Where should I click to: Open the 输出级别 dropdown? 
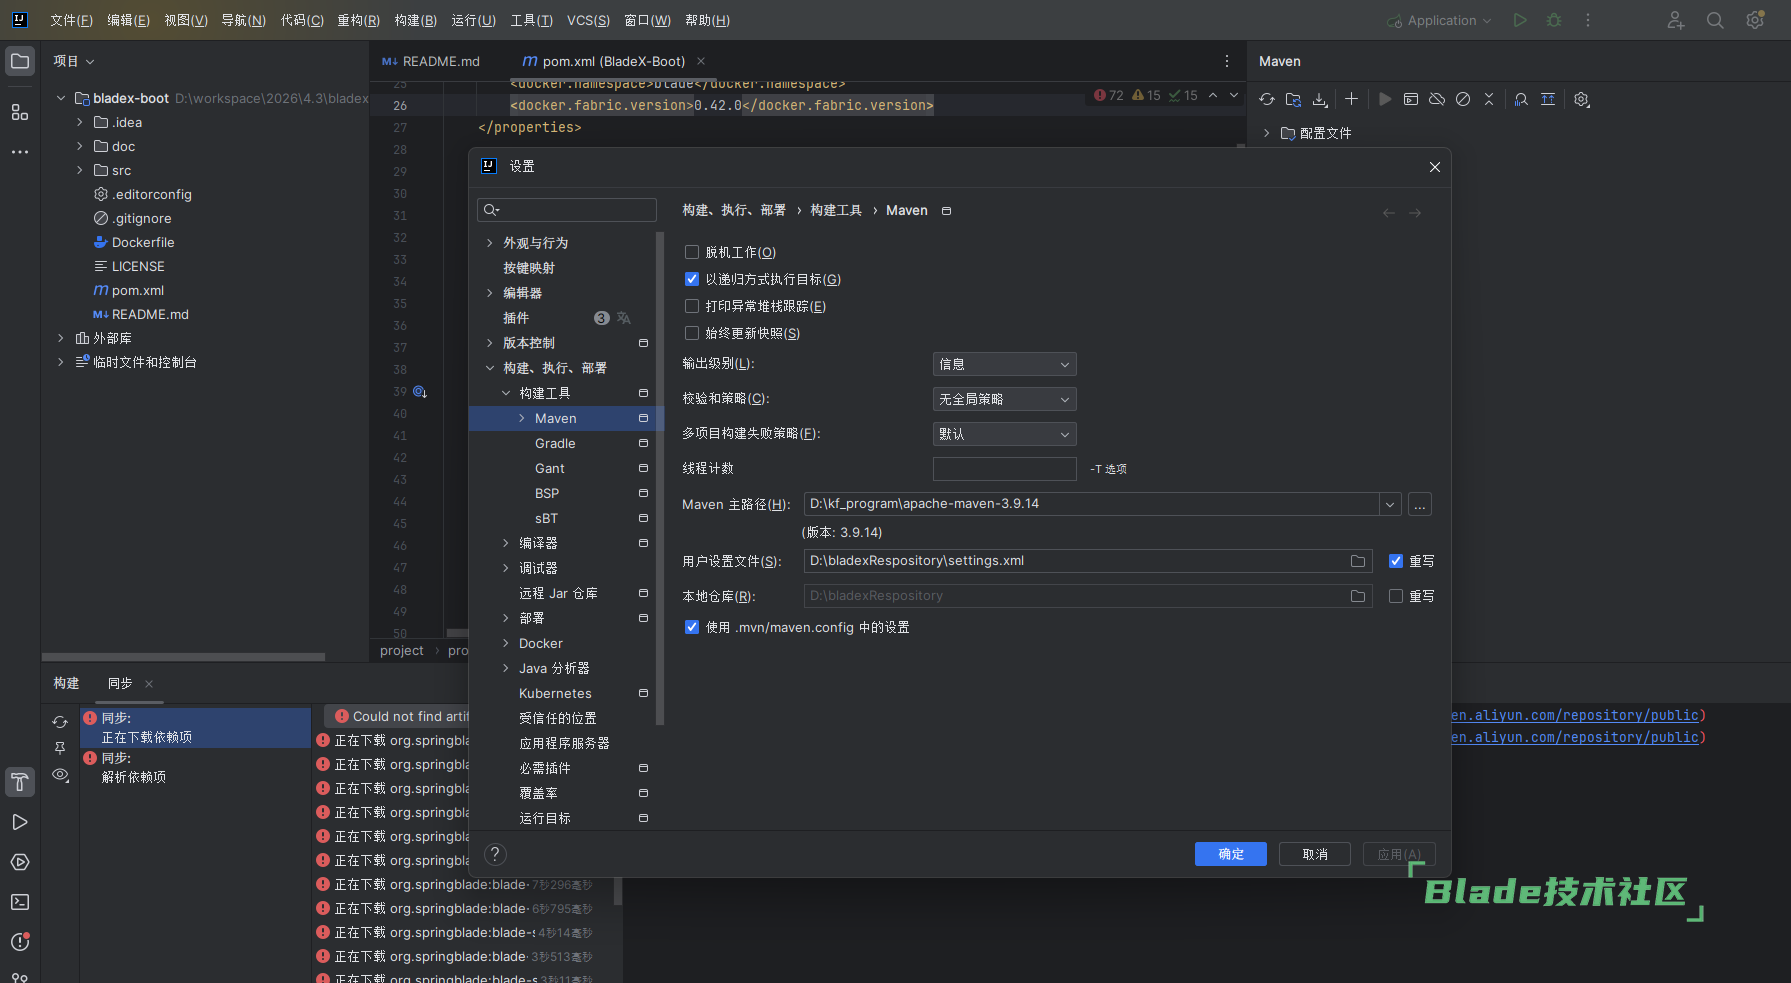pos(1004,365)
